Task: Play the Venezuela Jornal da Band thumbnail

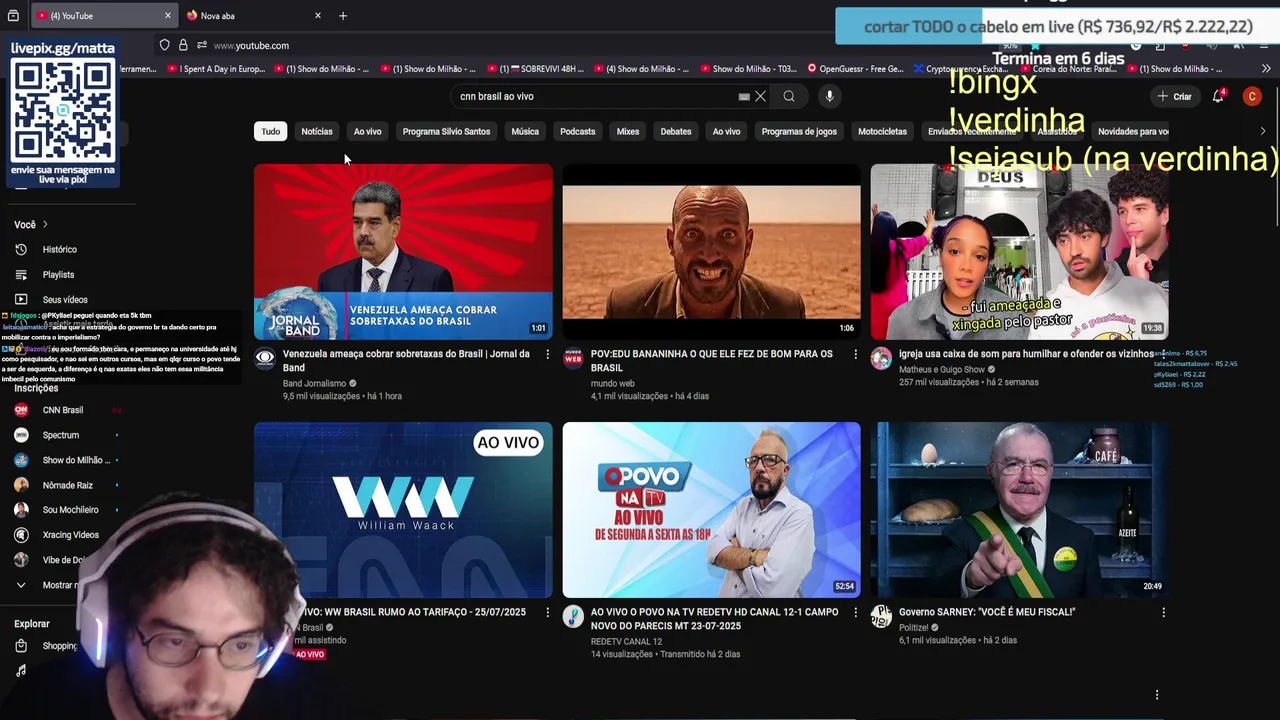Action: pos(403,252)
